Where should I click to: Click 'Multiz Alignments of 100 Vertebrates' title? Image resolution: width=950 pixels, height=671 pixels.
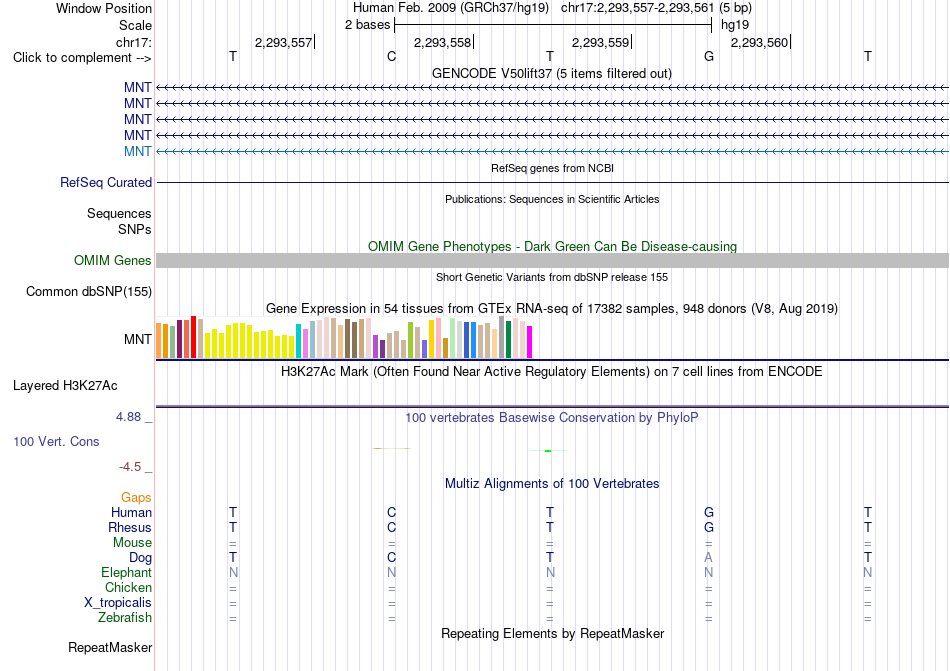pyautogui.click(x=552, y=484)
